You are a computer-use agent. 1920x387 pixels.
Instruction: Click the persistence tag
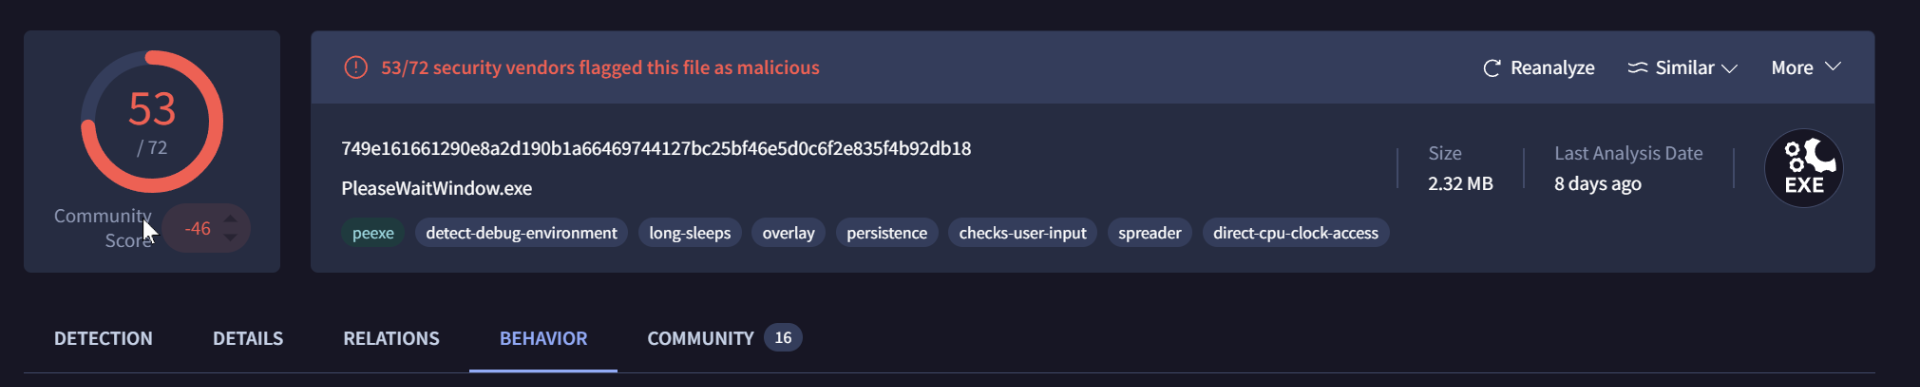click(x=887, y=233)
